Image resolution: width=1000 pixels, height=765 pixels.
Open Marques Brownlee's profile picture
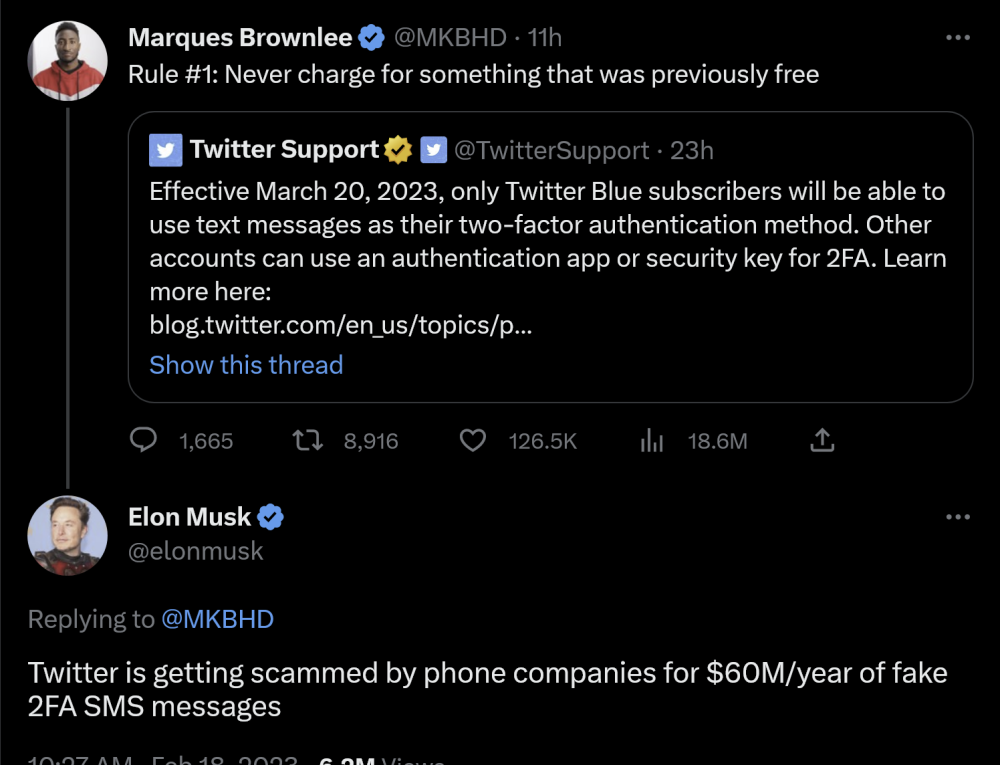point(67,60)
